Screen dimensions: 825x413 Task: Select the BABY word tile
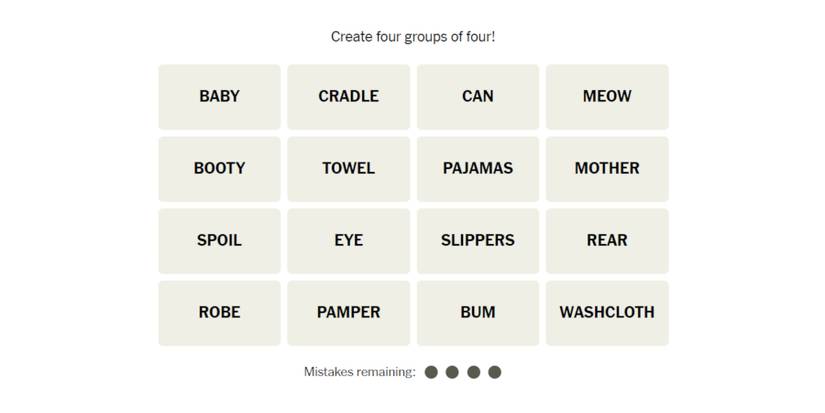pos(219,97)
